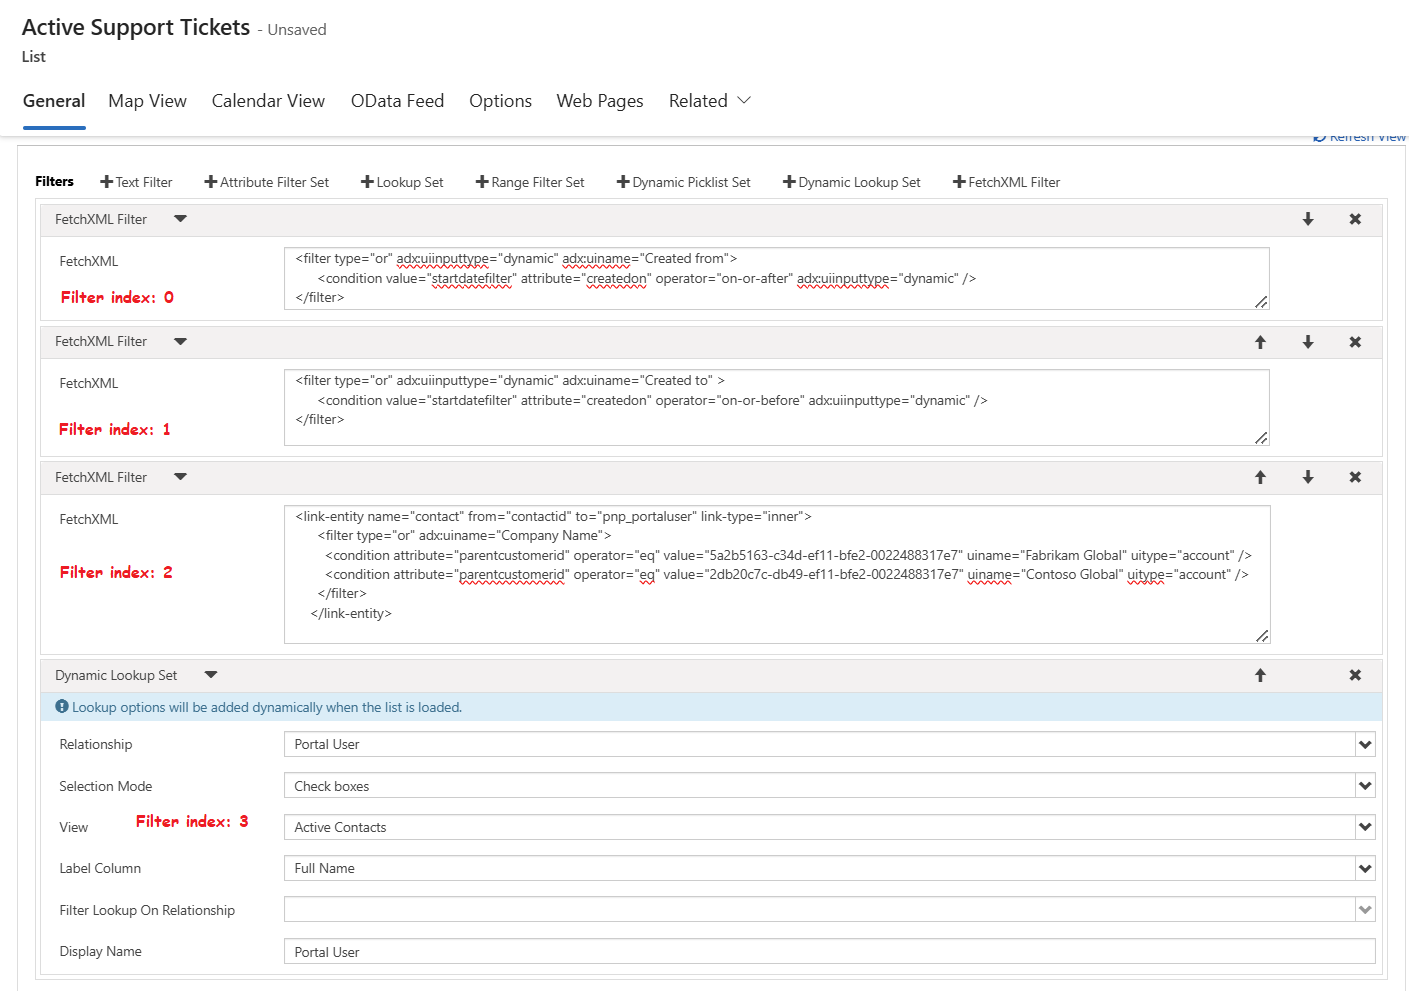Collapse the first FetchXML Filter header caret
1409x991 pixels.
[180, 220]
